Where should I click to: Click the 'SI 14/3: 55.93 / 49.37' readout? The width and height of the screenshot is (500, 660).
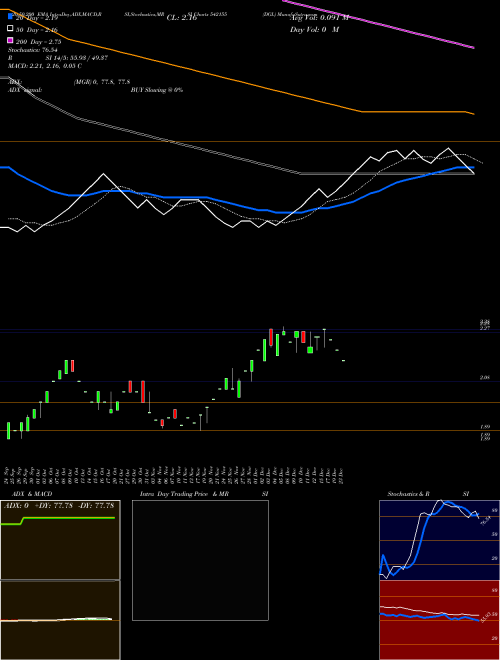tap(77, 58)
